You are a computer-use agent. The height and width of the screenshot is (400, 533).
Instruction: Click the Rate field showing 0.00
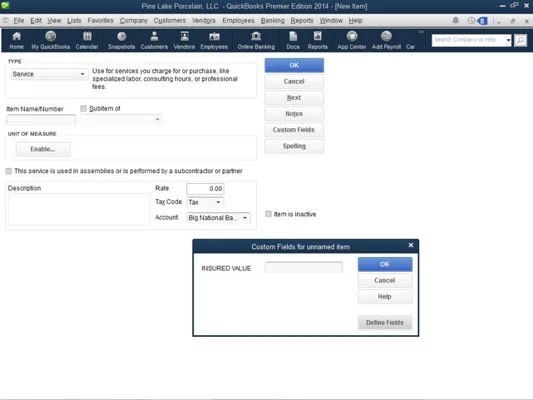pos(205,189)
